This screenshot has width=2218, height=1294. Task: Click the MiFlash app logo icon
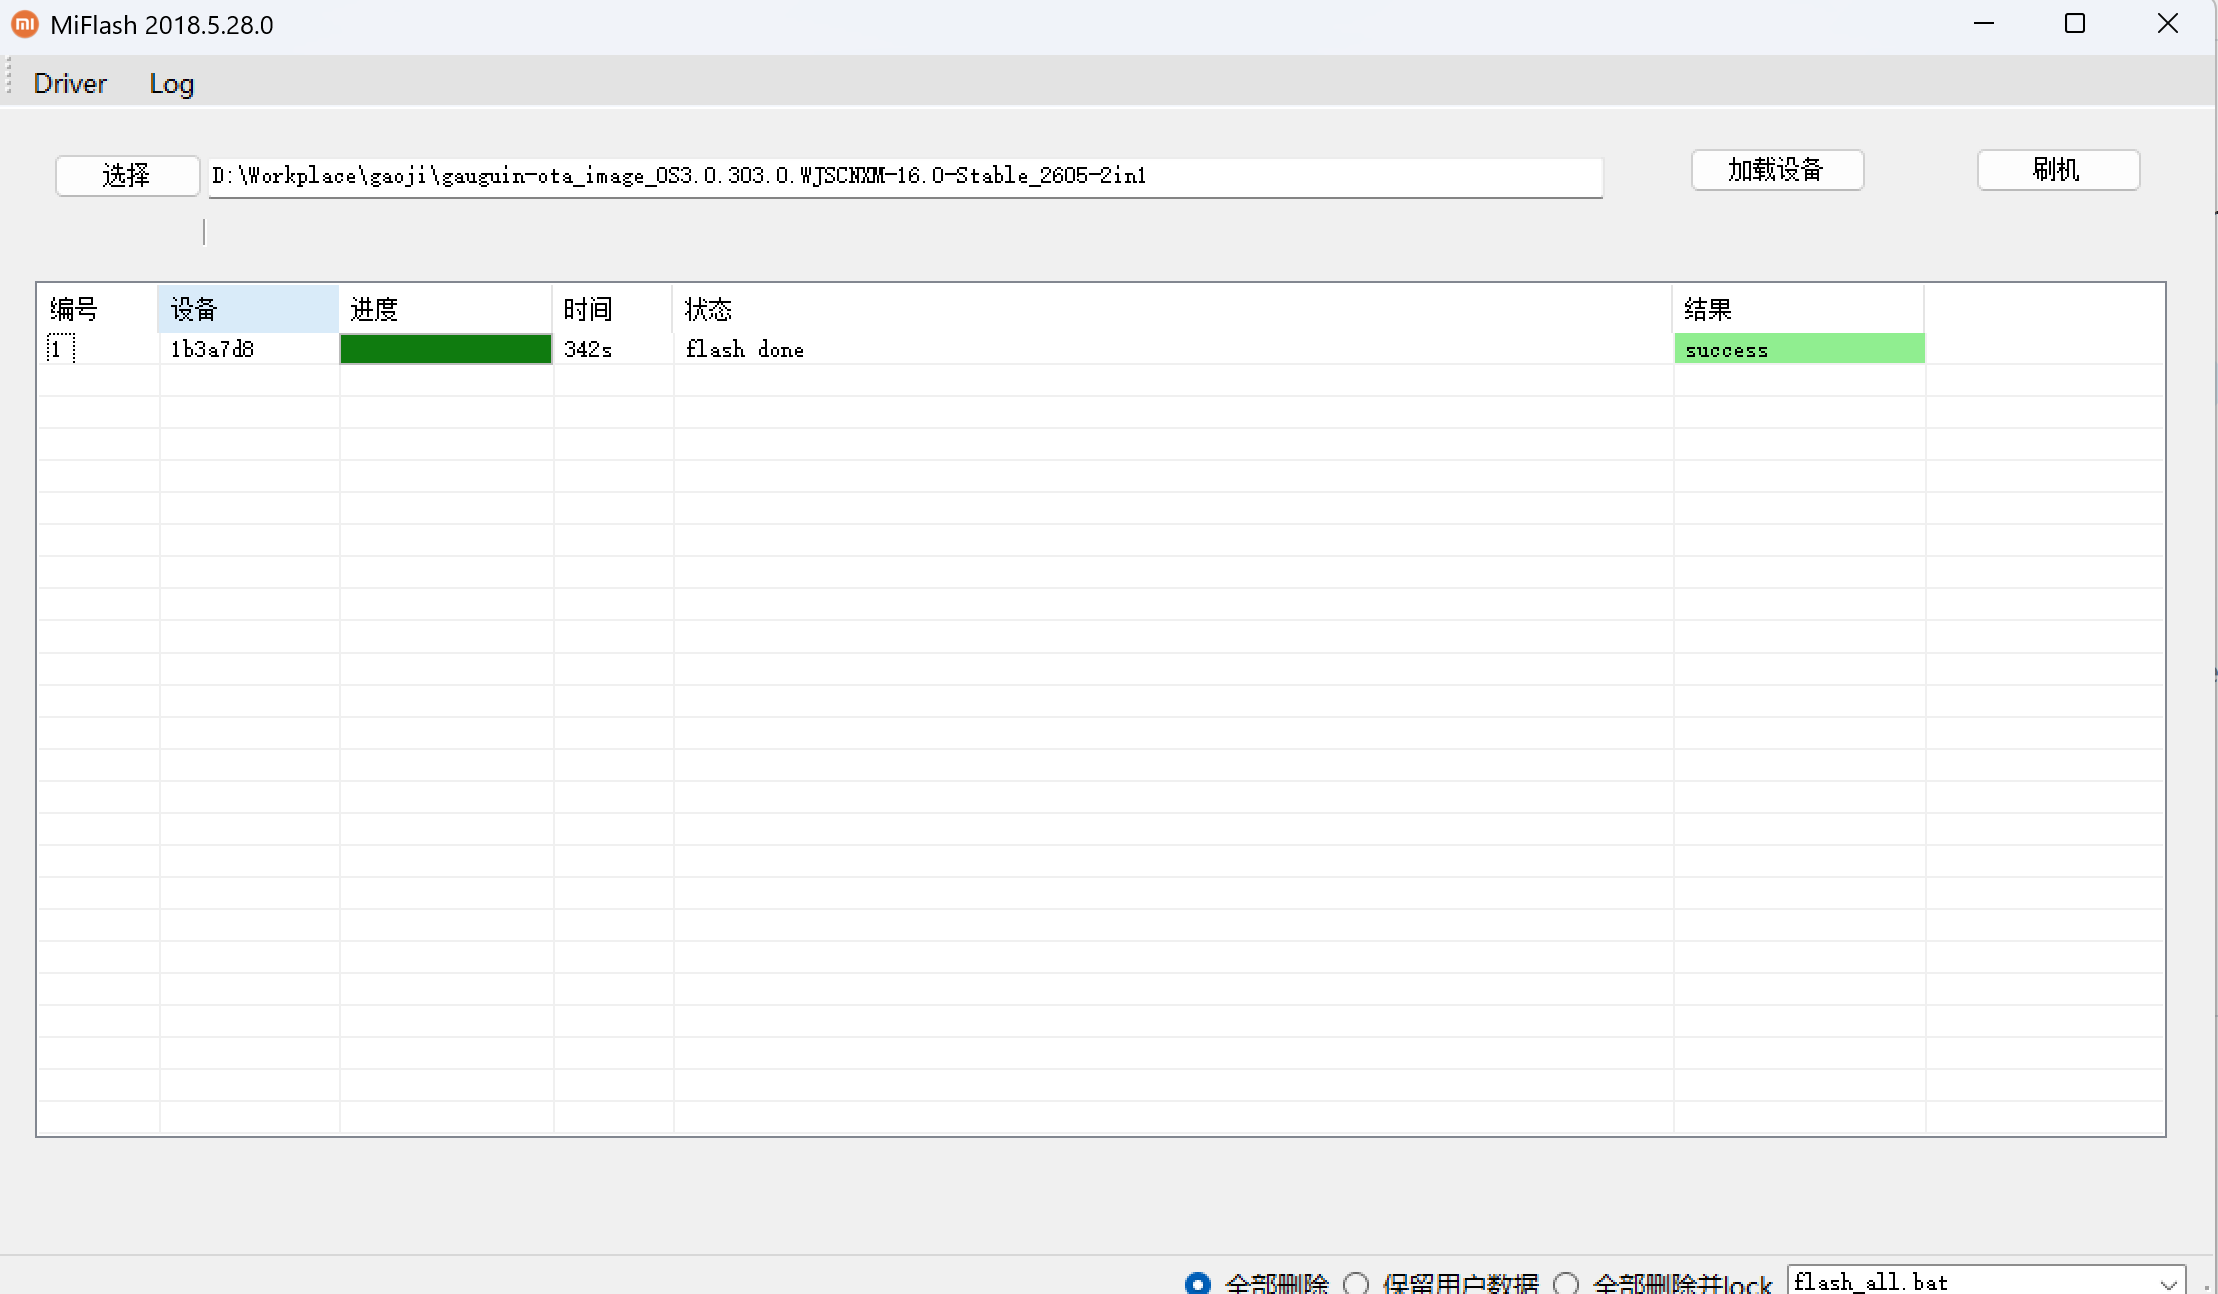[25, 24]
